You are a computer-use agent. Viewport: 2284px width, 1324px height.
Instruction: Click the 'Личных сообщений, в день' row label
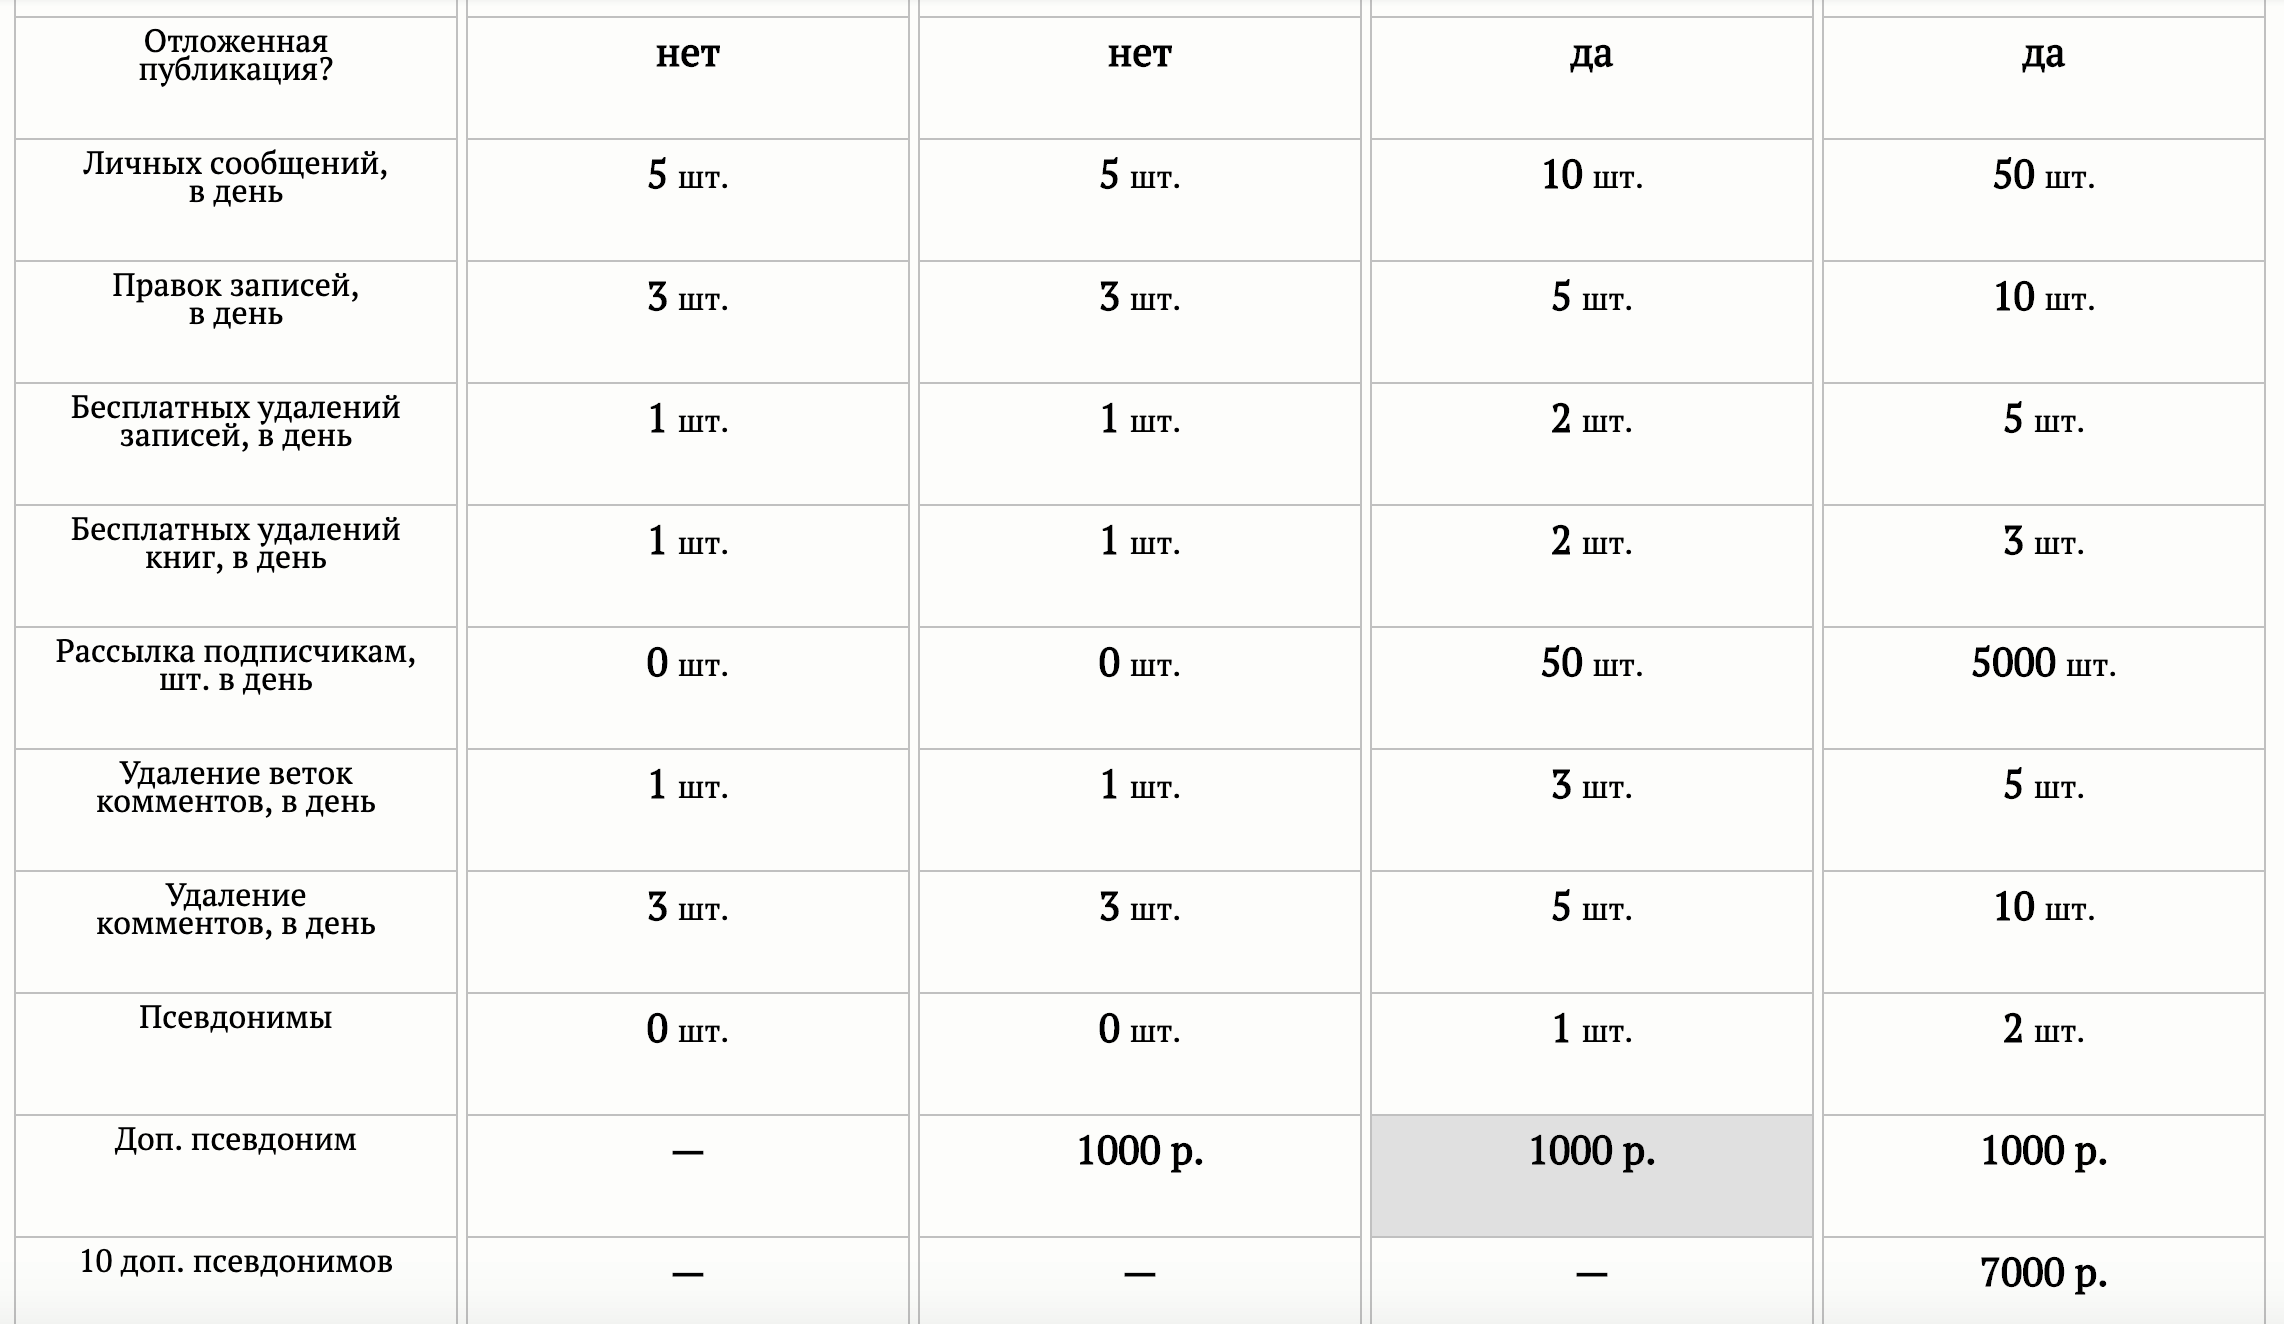point(236,178)
